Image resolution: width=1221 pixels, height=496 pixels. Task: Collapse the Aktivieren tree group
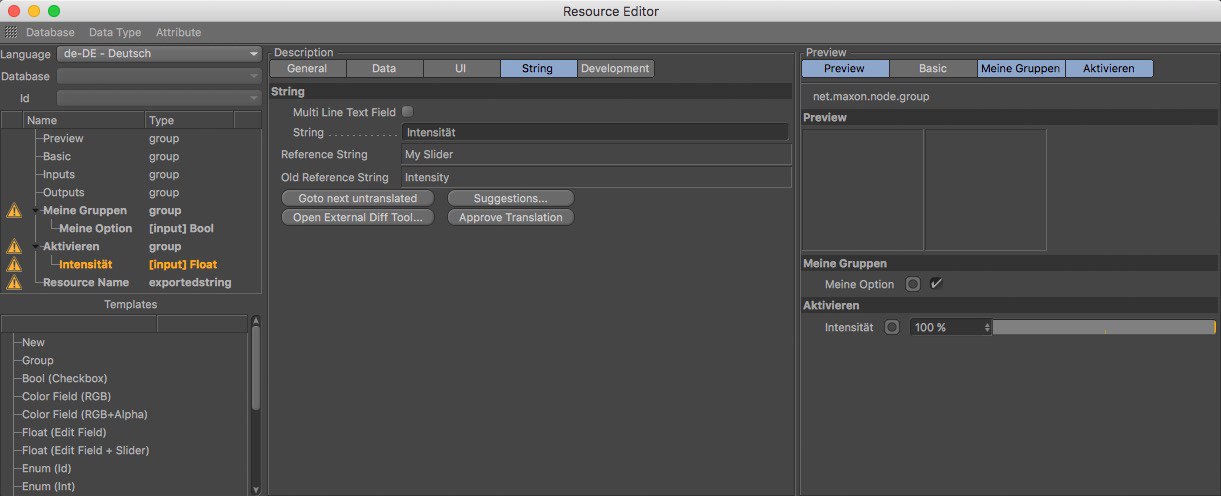coord(37,247)
